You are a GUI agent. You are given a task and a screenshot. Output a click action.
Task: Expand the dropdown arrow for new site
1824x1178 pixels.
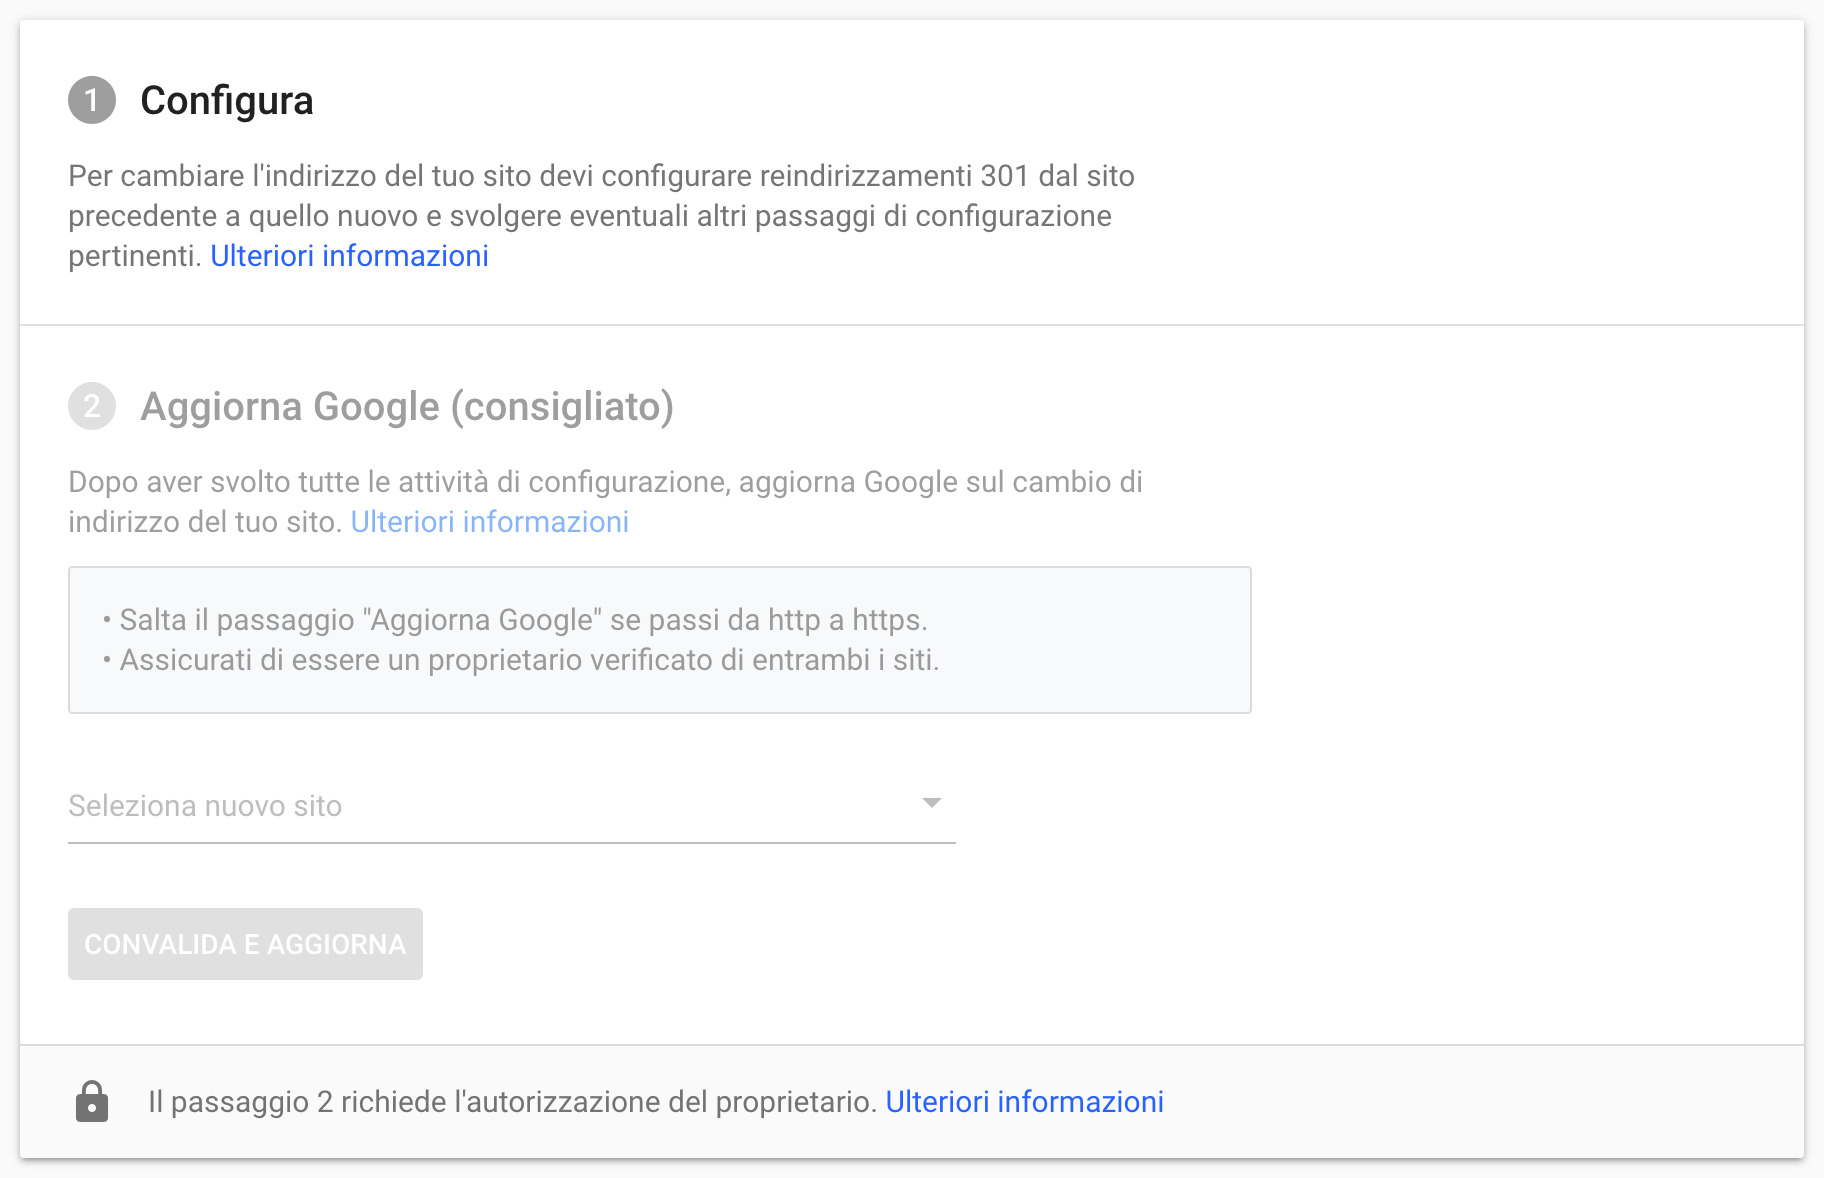(932, 803)
